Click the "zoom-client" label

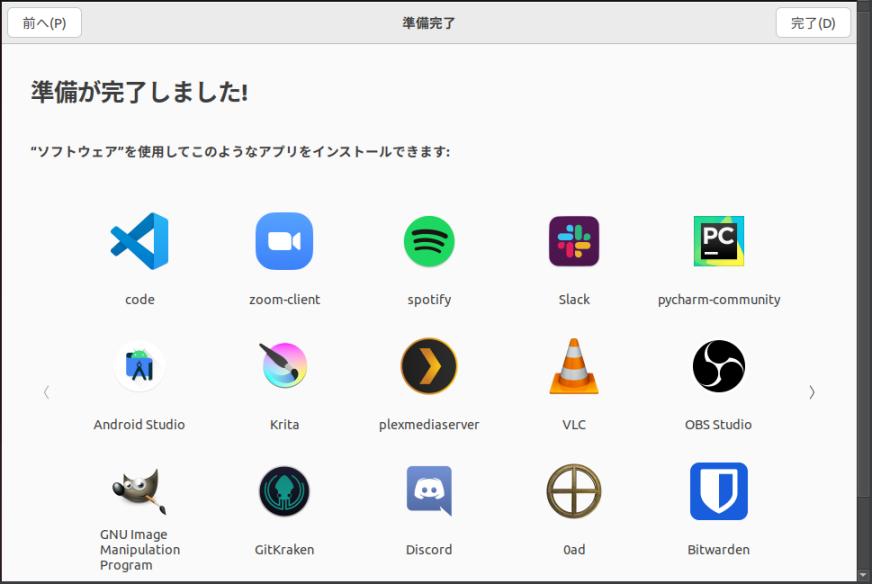tap(284, 299)
